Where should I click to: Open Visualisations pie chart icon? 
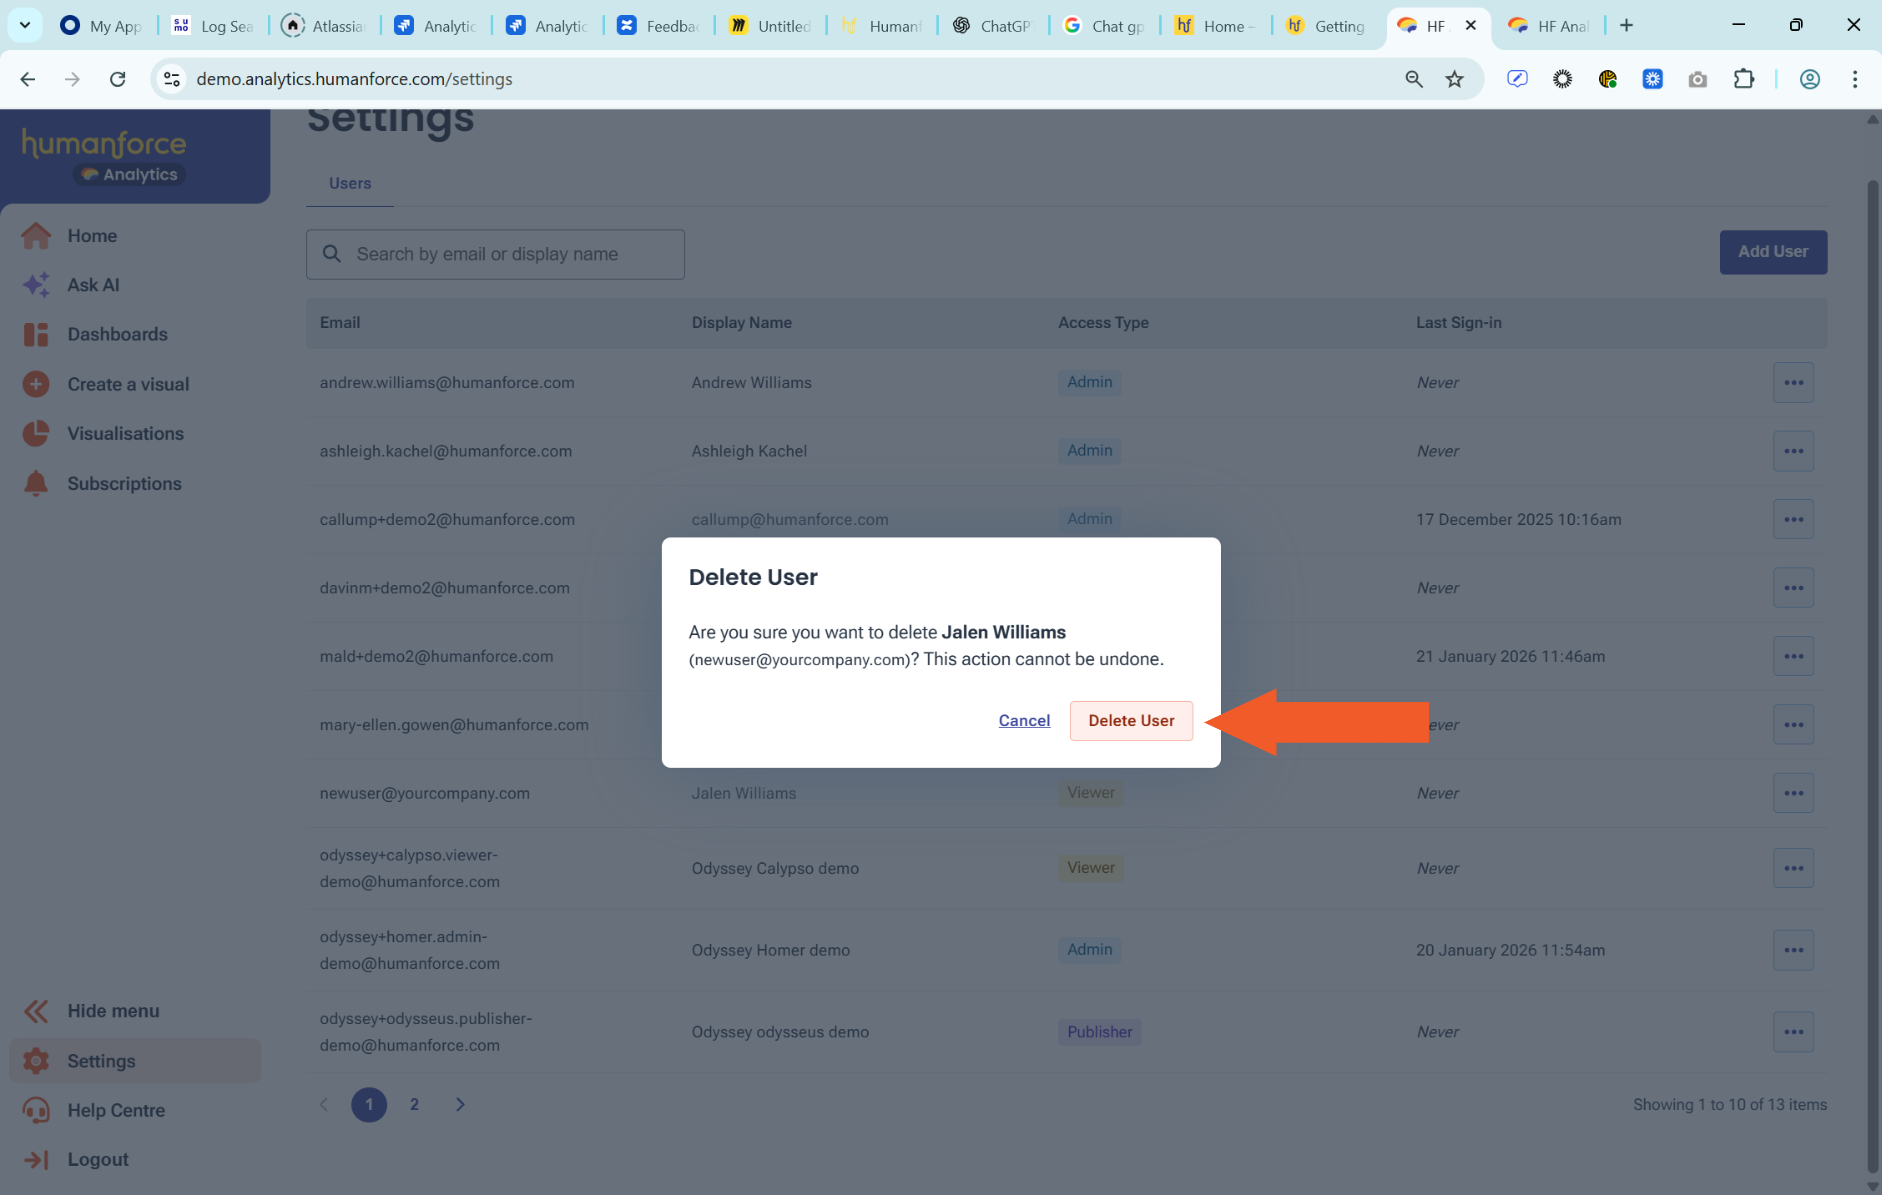point(36,434)
